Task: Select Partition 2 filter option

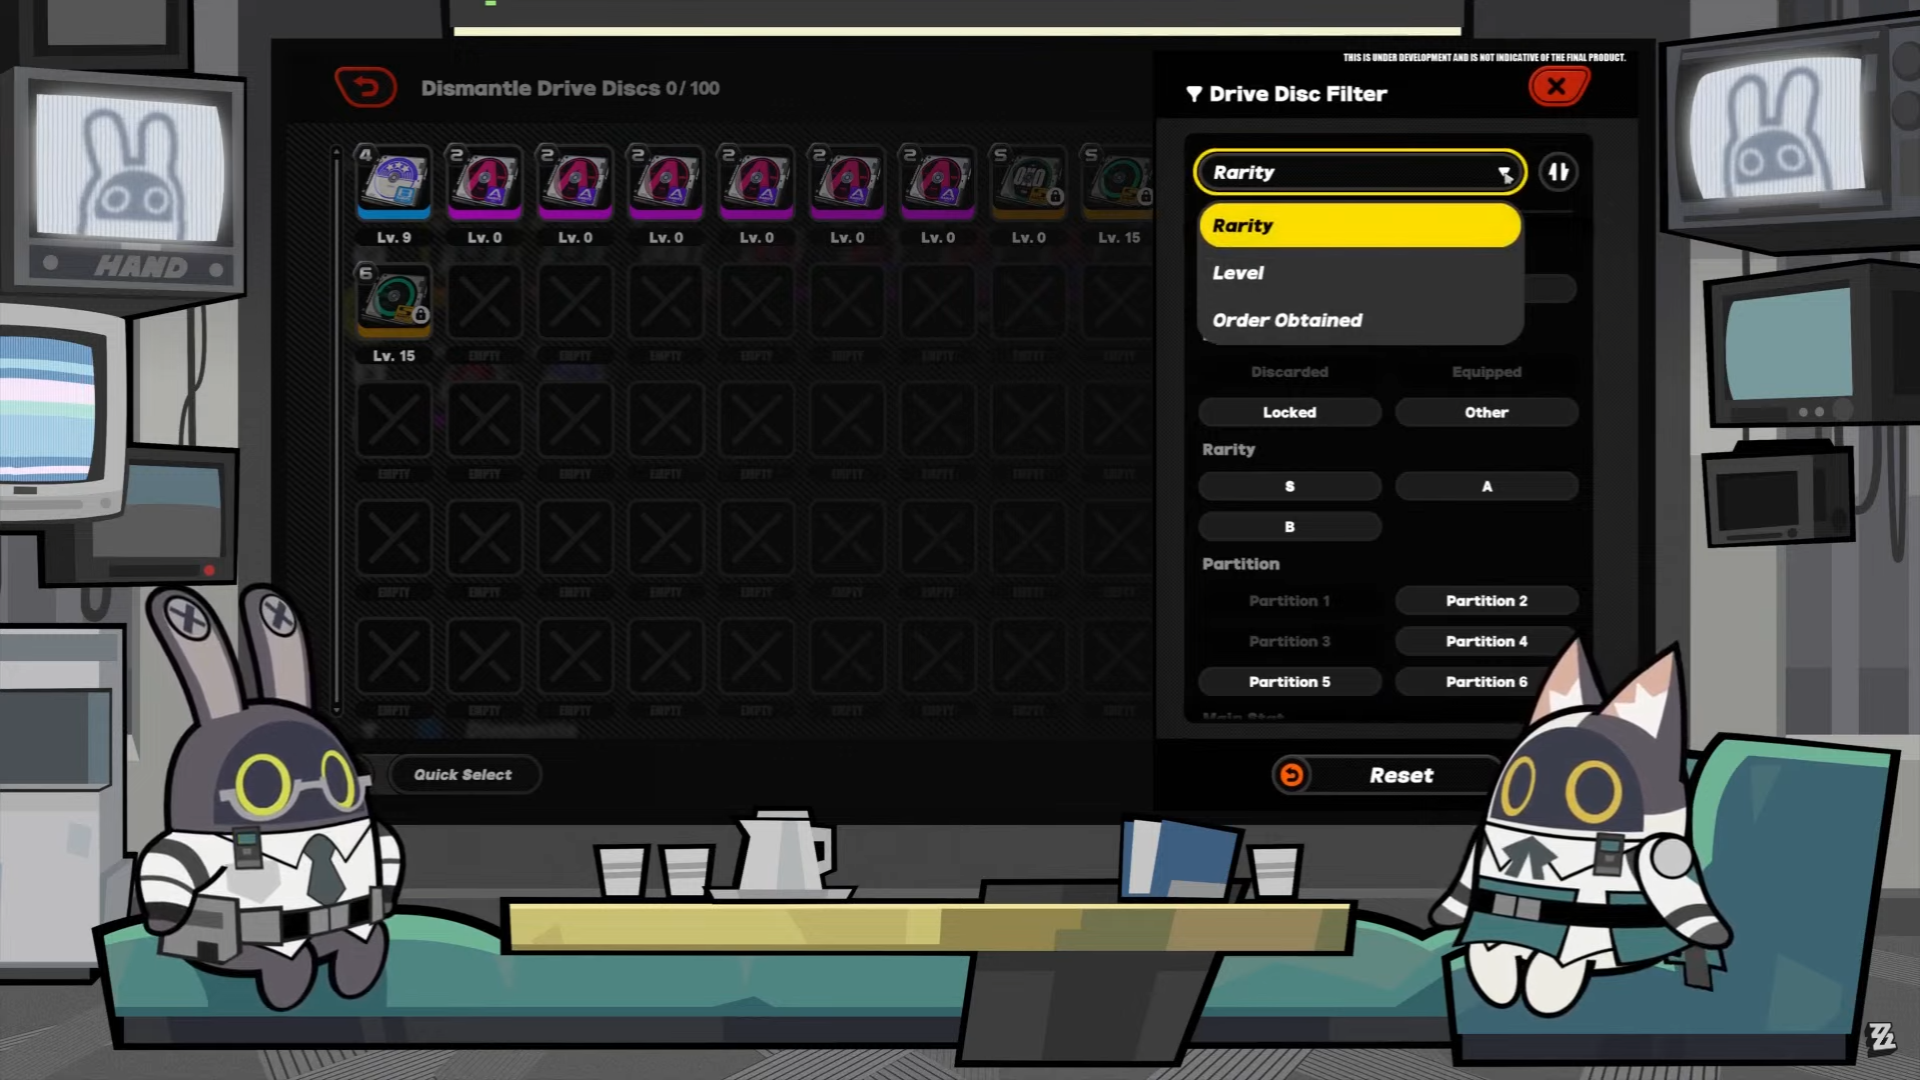Action: [1486, 600]
